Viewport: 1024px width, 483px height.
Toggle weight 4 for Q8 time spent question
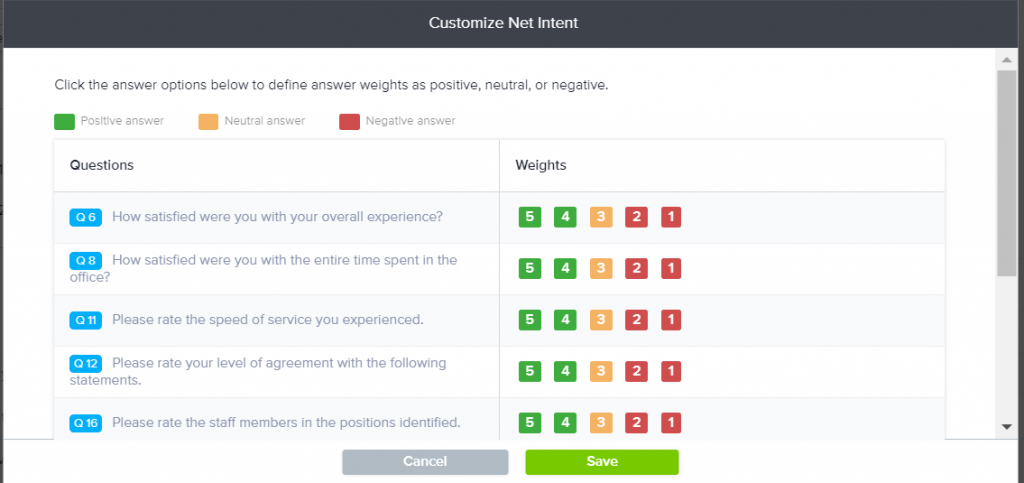pos(565,268)
